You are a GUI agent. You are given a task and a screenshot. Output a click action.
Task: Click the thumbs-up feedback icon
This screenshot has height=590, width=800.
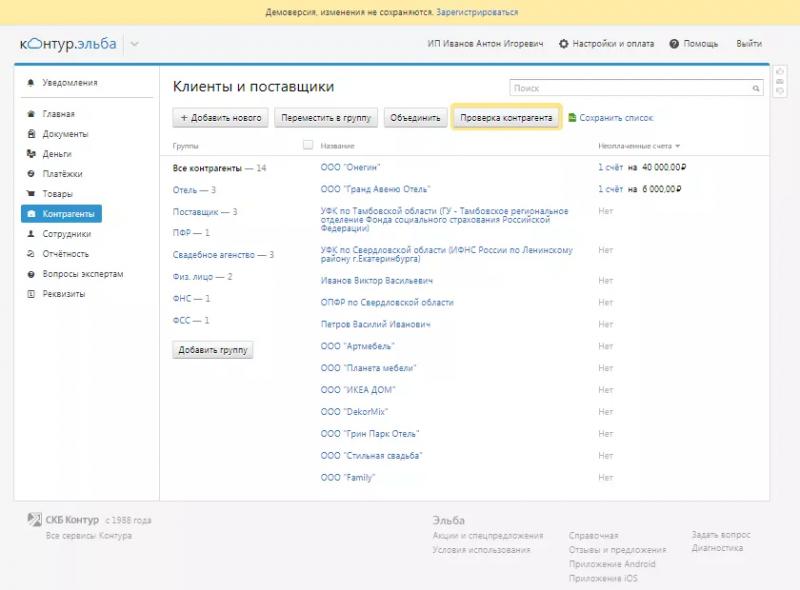tap(780, 71)
